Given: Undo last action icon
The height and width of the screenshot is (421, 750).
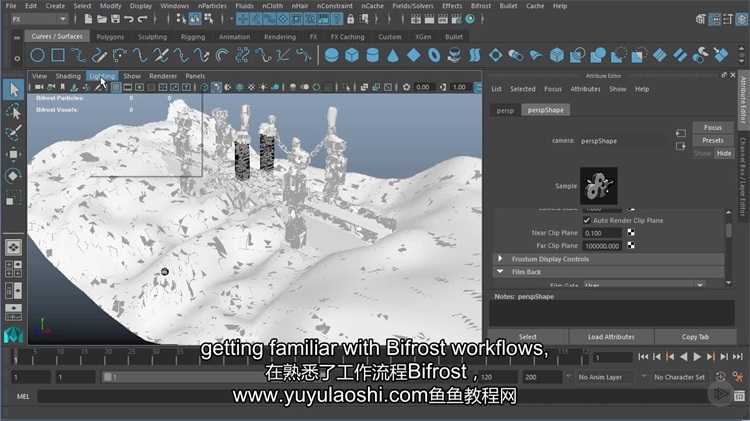Looking at the screenshot, I should point(129,19).
